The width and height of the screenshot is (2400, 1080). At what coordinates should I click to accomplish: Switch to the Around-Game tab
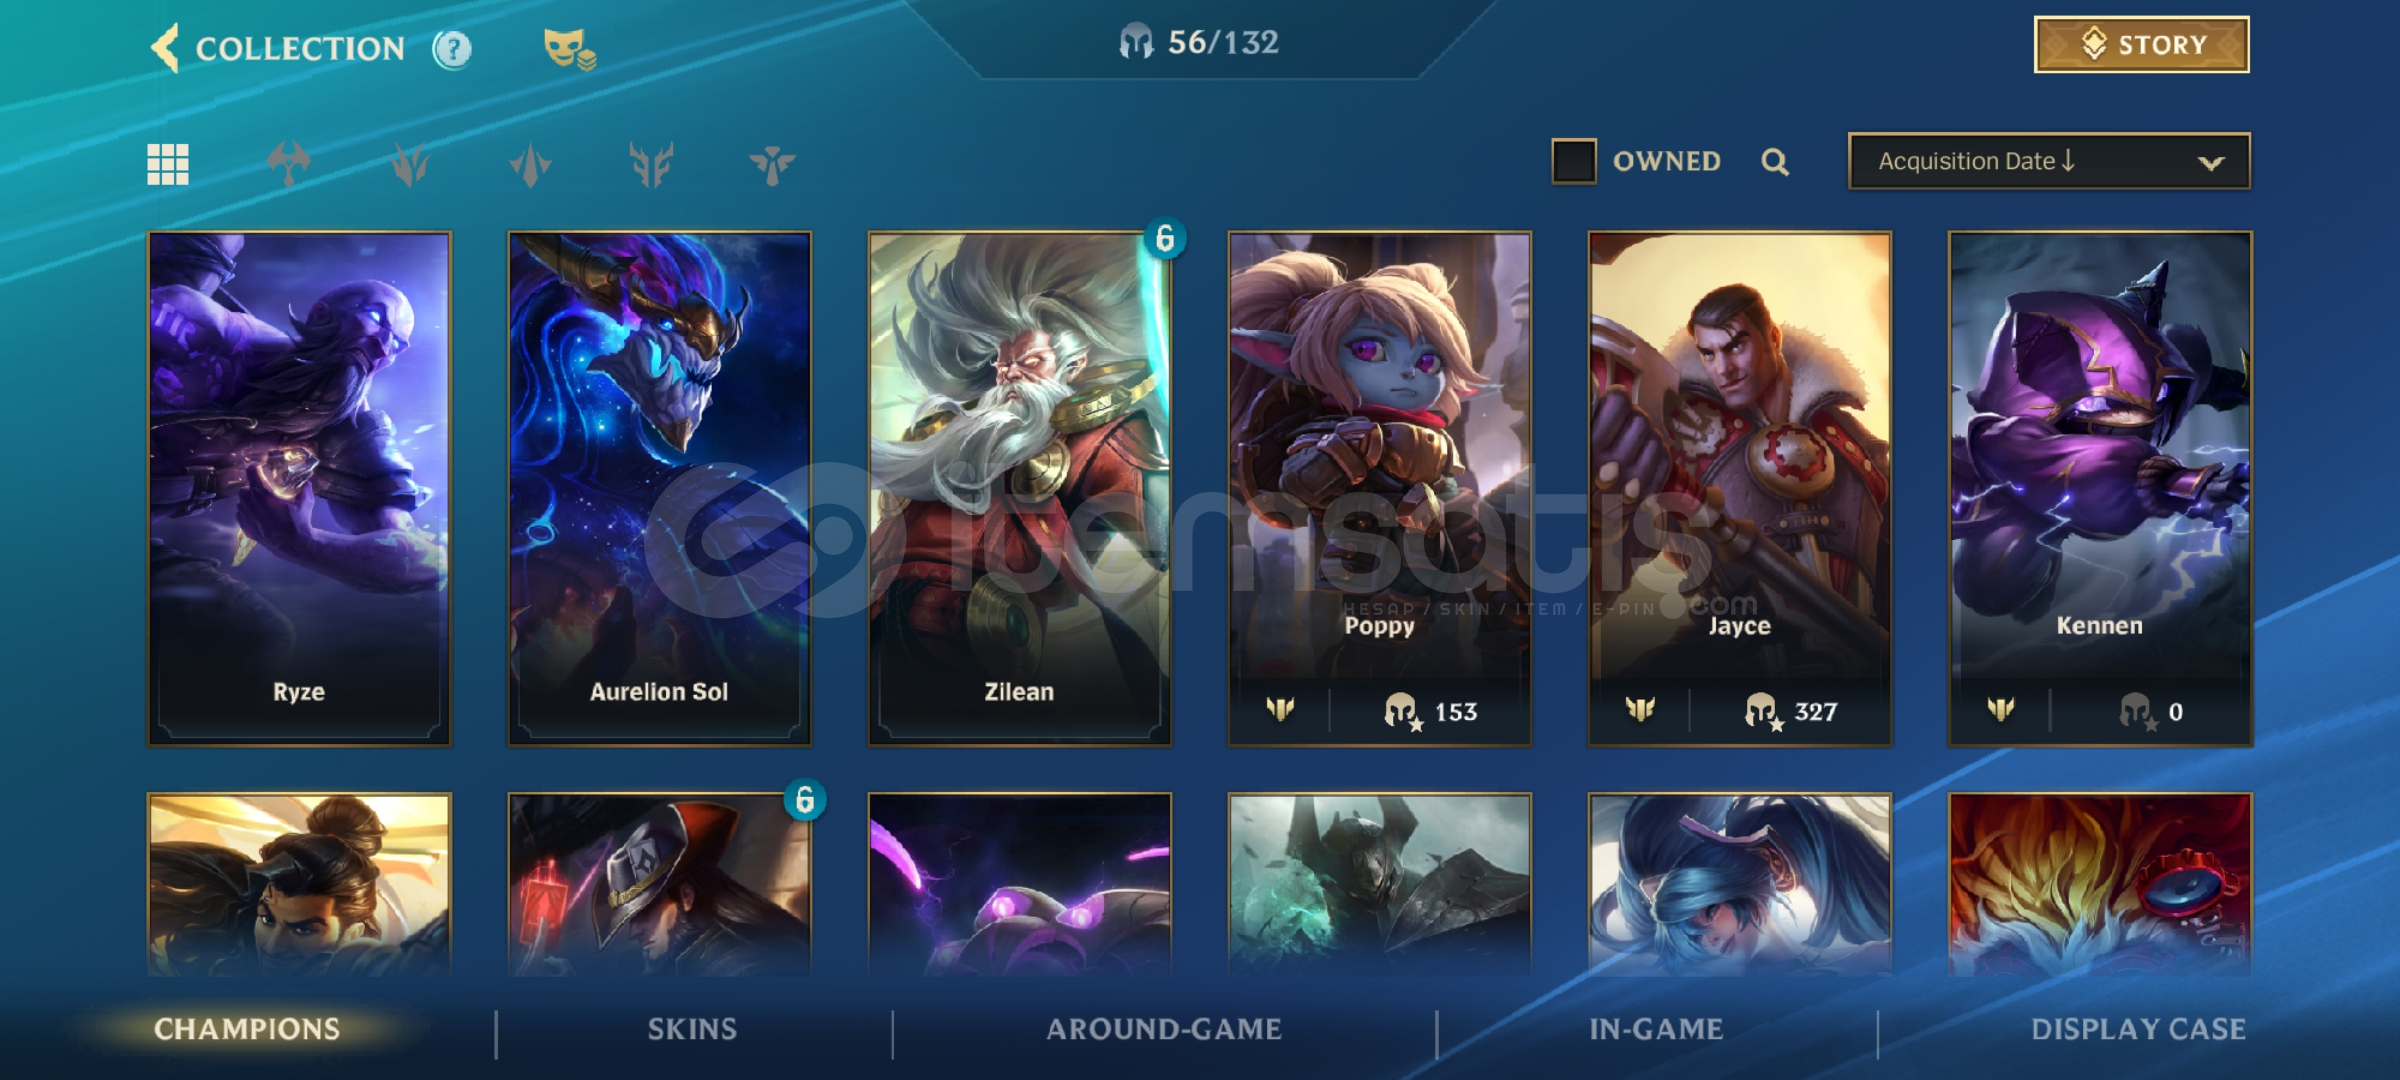point(1164,1029)
